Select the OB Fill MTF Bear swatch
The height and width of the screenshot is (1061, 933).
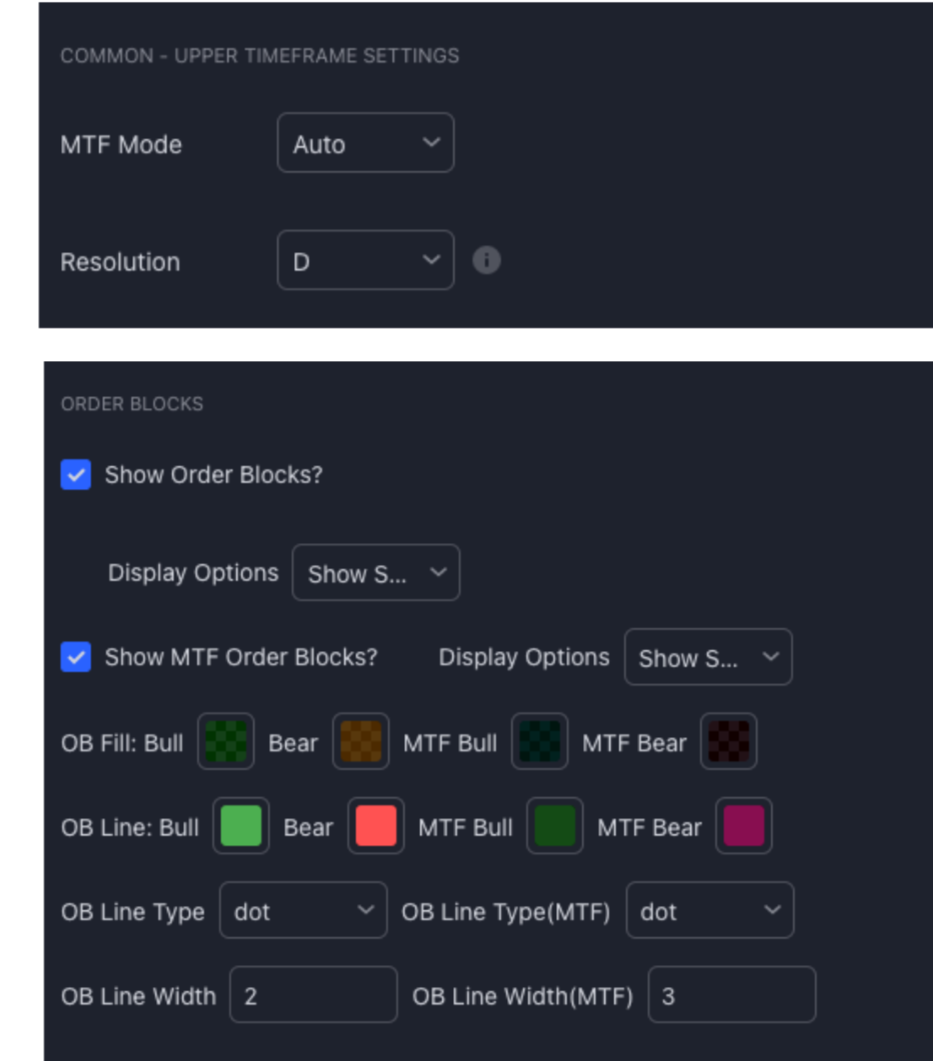(728, 742)
